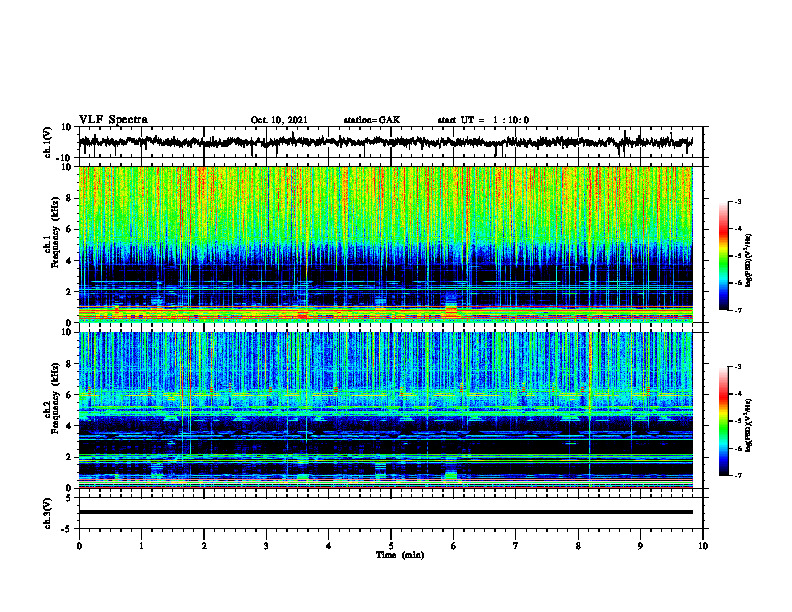Click the ch.1 colorbar log(PSD) unit label

[x=749, y=260]
